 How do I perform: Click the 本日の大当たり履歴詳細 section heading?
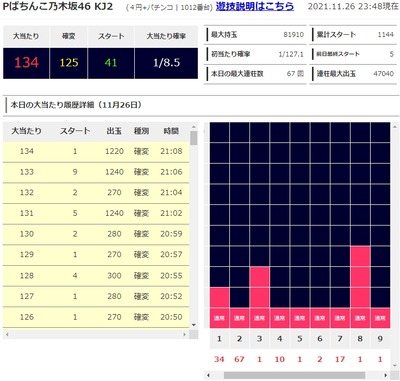tap(76, 105)
